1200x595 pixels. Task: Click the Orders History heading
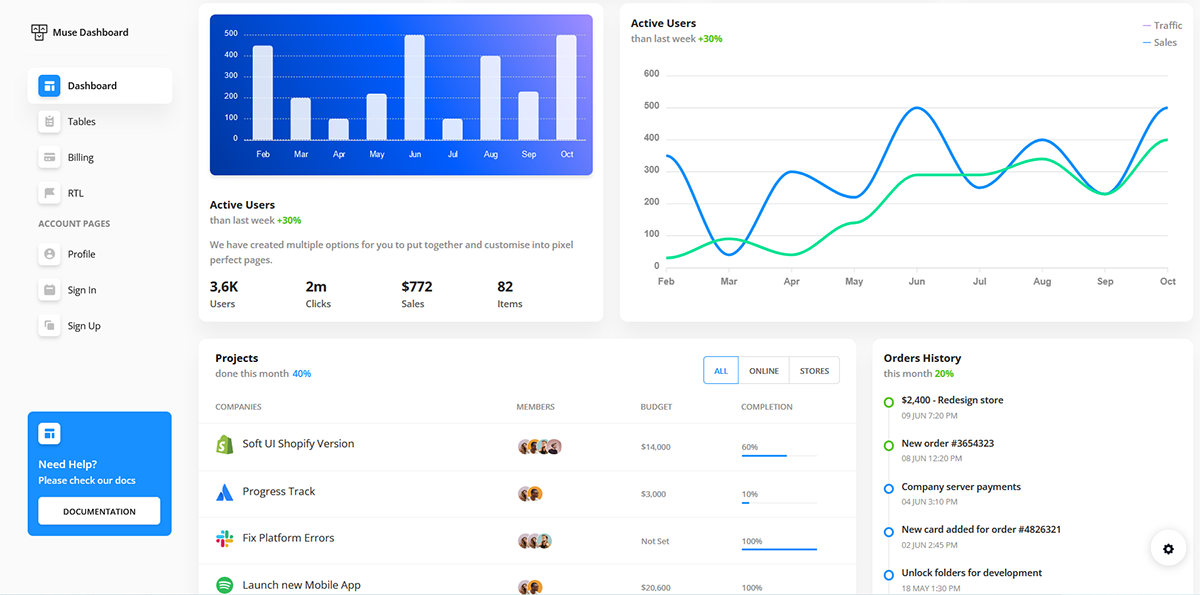click(x=922, y=358)
